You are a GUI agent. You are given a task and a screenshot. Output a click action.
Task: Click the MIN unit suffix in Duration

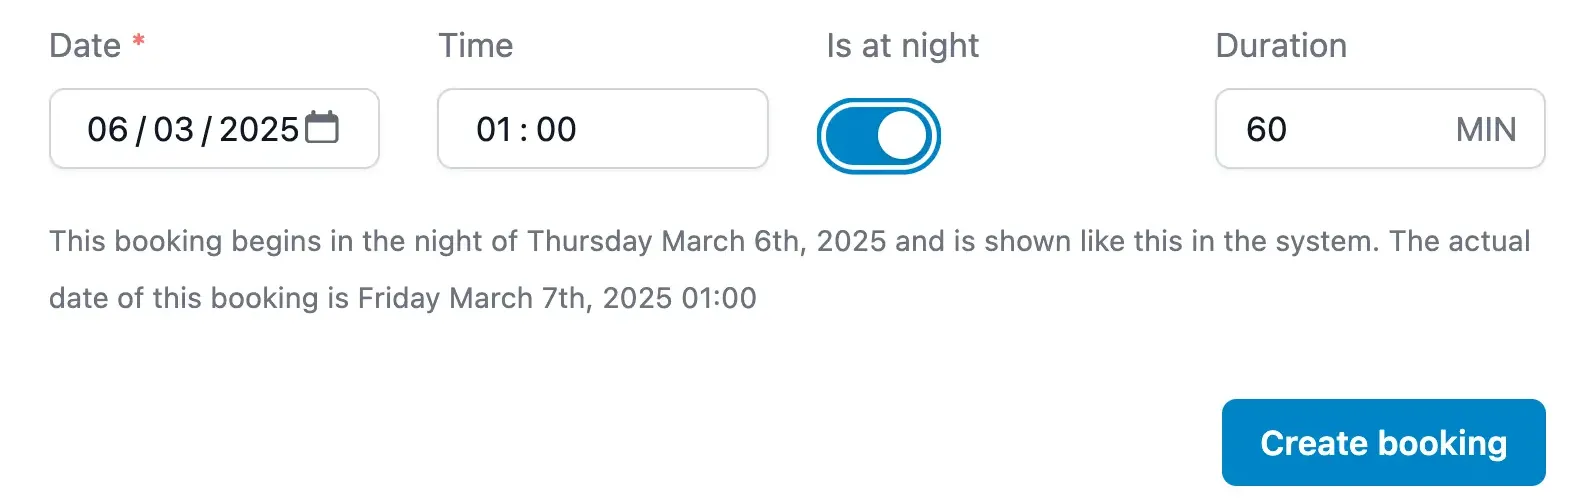click(1485, 129)
